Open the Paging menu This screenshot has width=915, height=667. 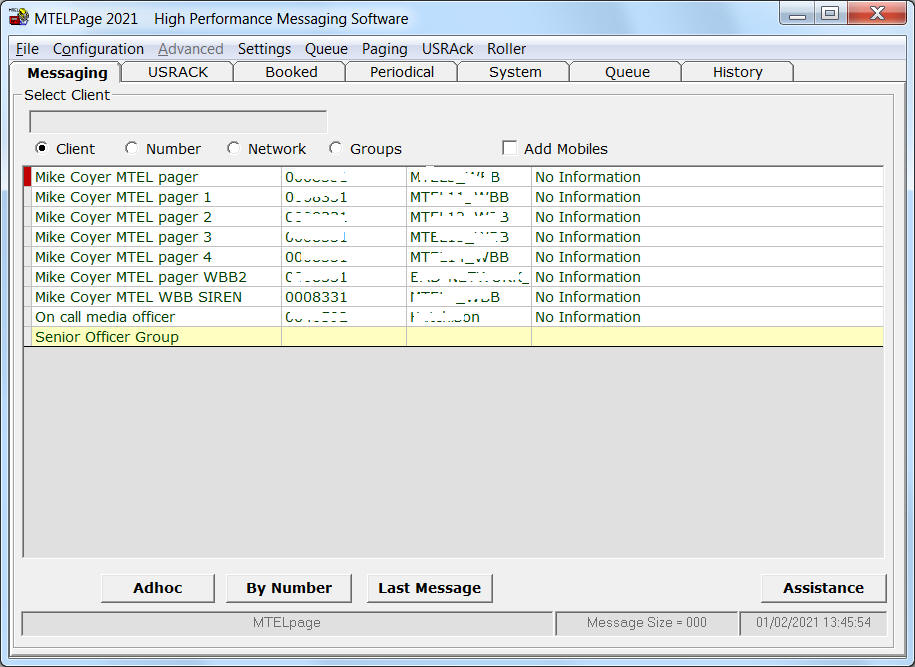click(x=384, y=49)
